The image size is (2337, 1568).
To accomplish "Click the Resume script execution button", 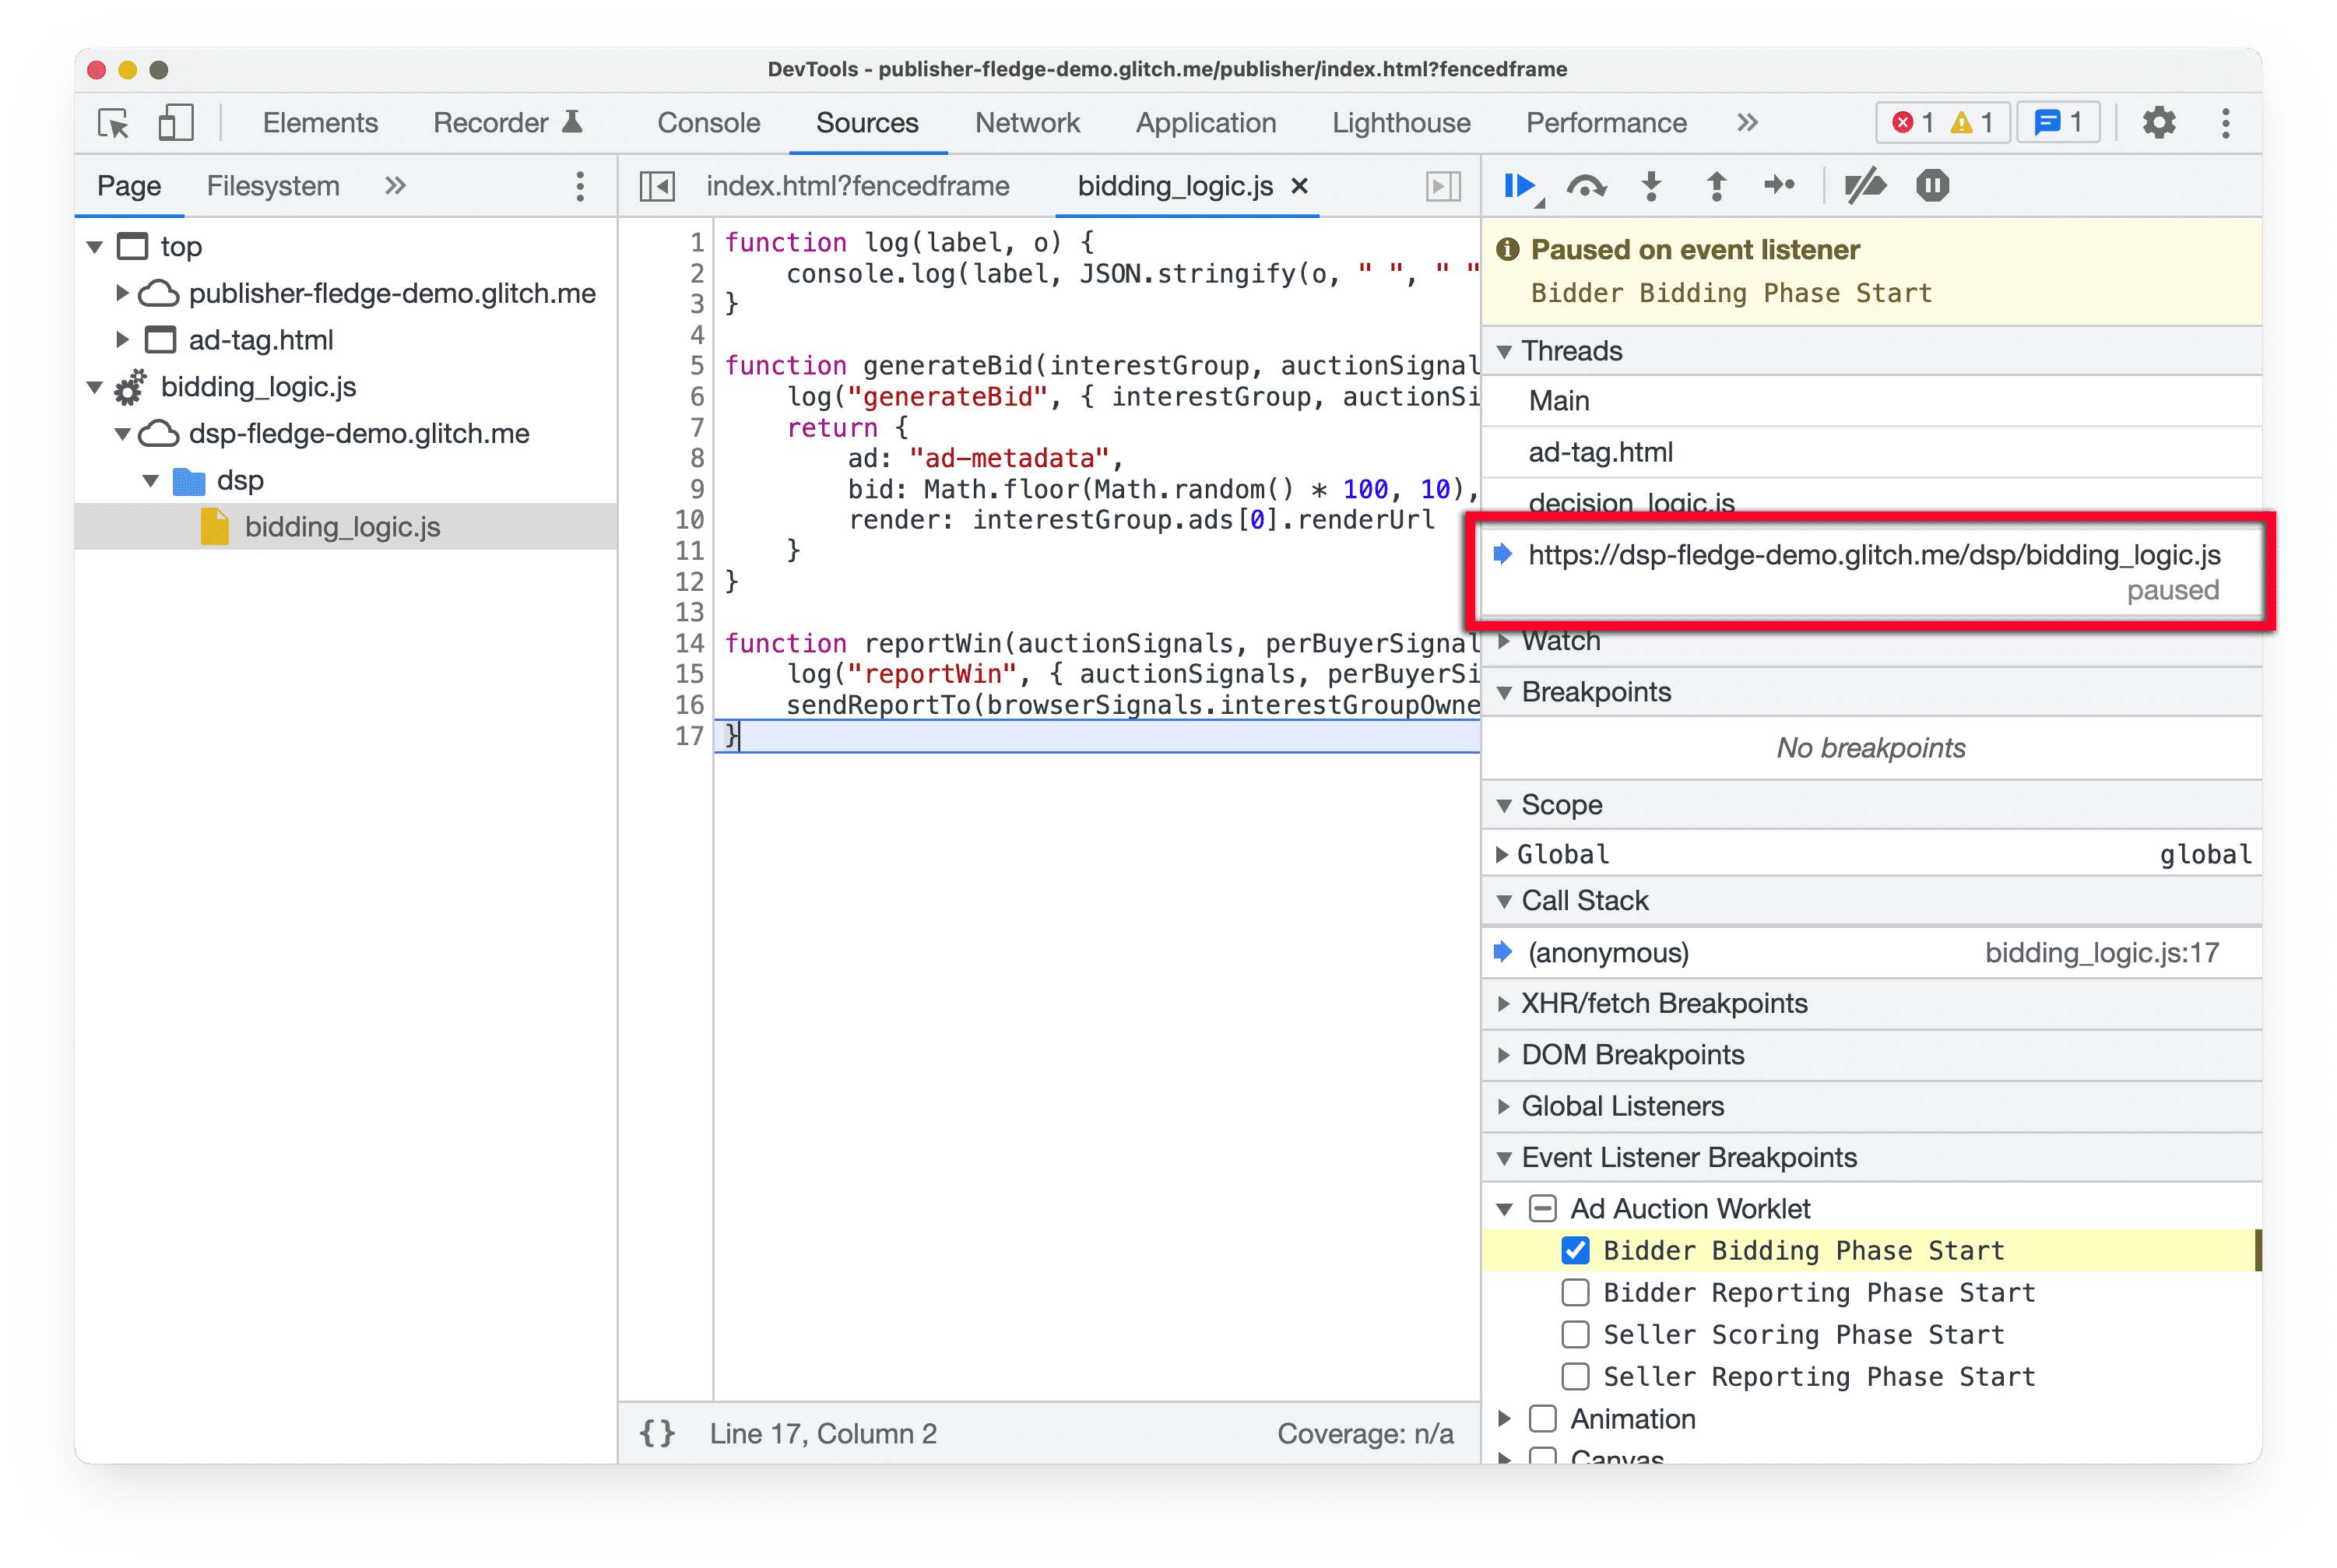I will (x=1522, y=188).
